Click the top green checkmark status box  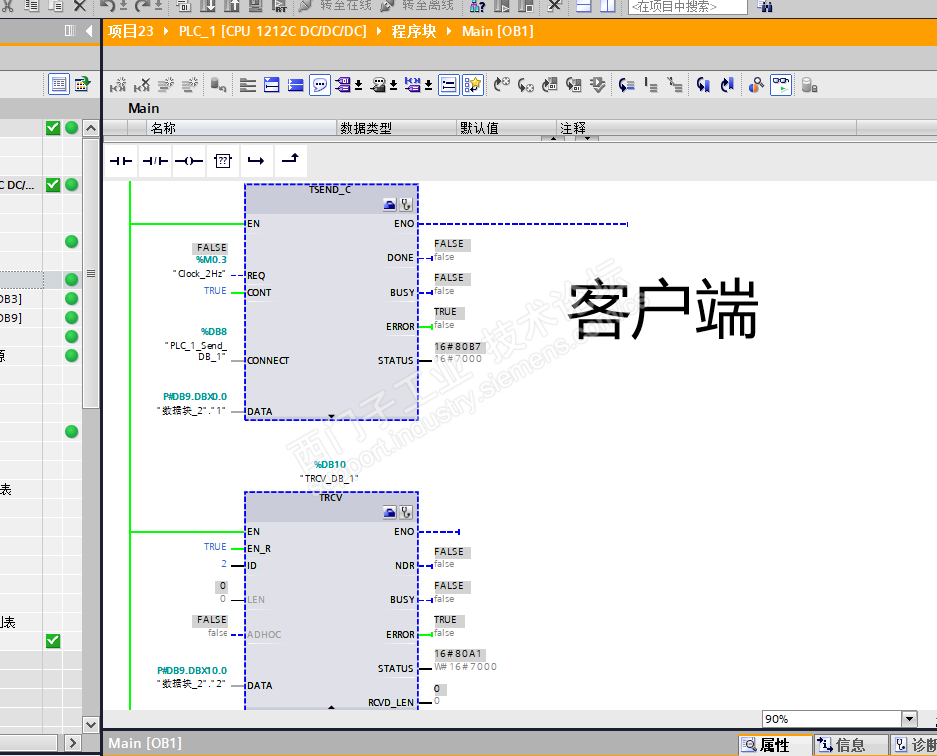[53, 127]
